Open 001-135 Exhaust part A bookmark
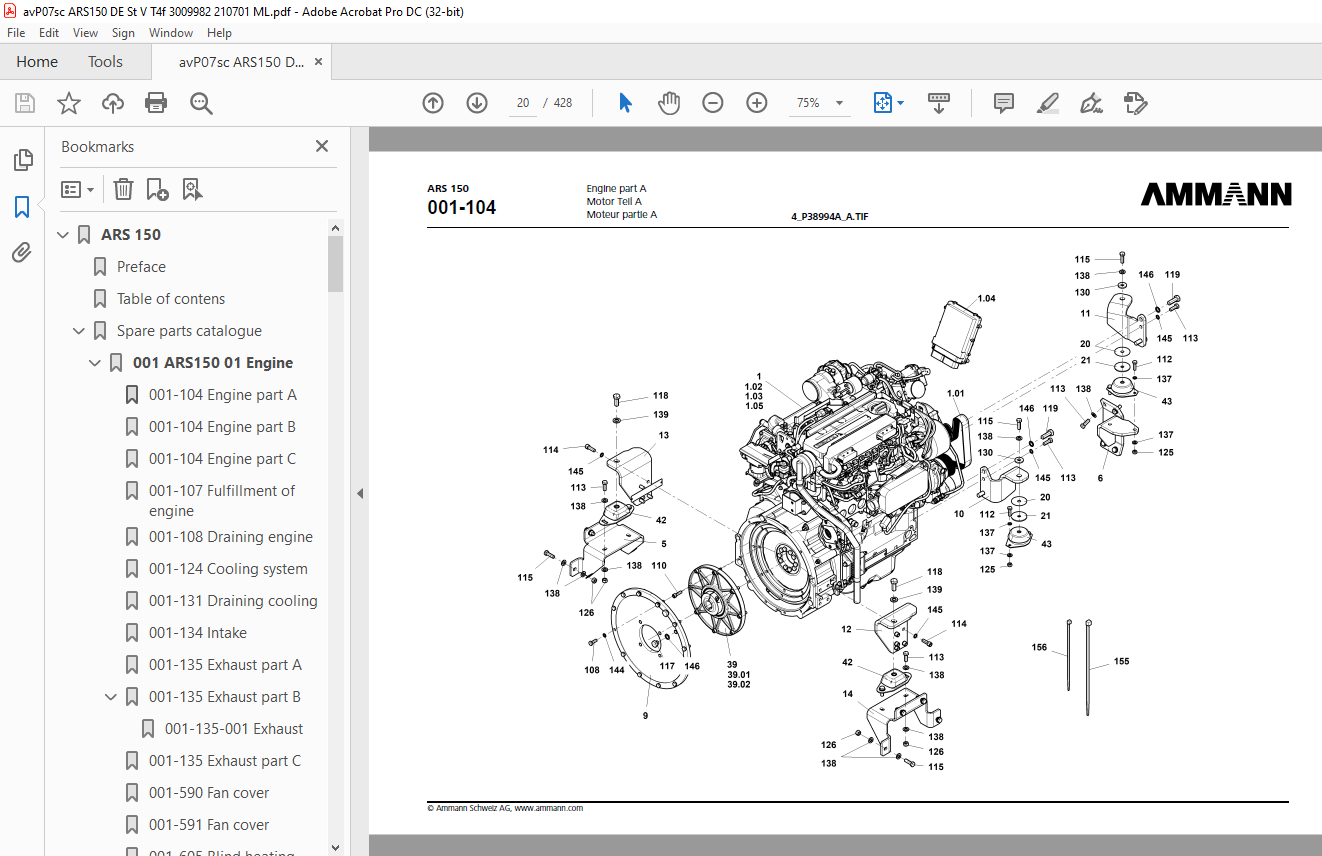Screen dimensions: 1322x856 [225, 665]
